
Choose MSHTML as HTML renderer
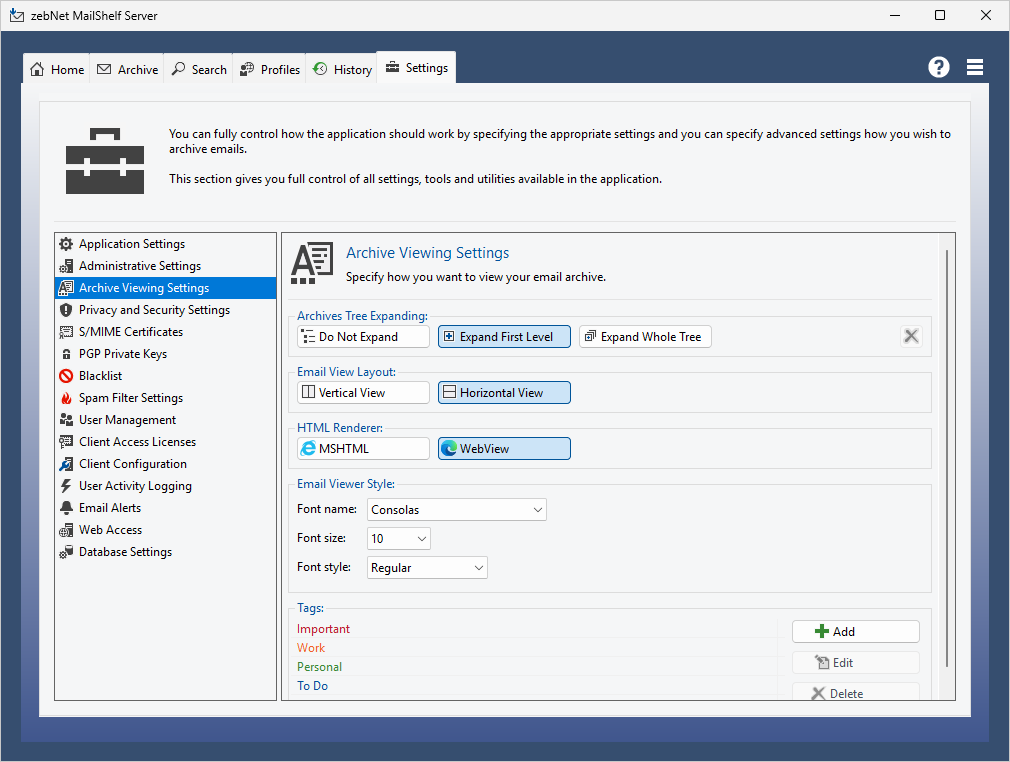tap(363, 449)
